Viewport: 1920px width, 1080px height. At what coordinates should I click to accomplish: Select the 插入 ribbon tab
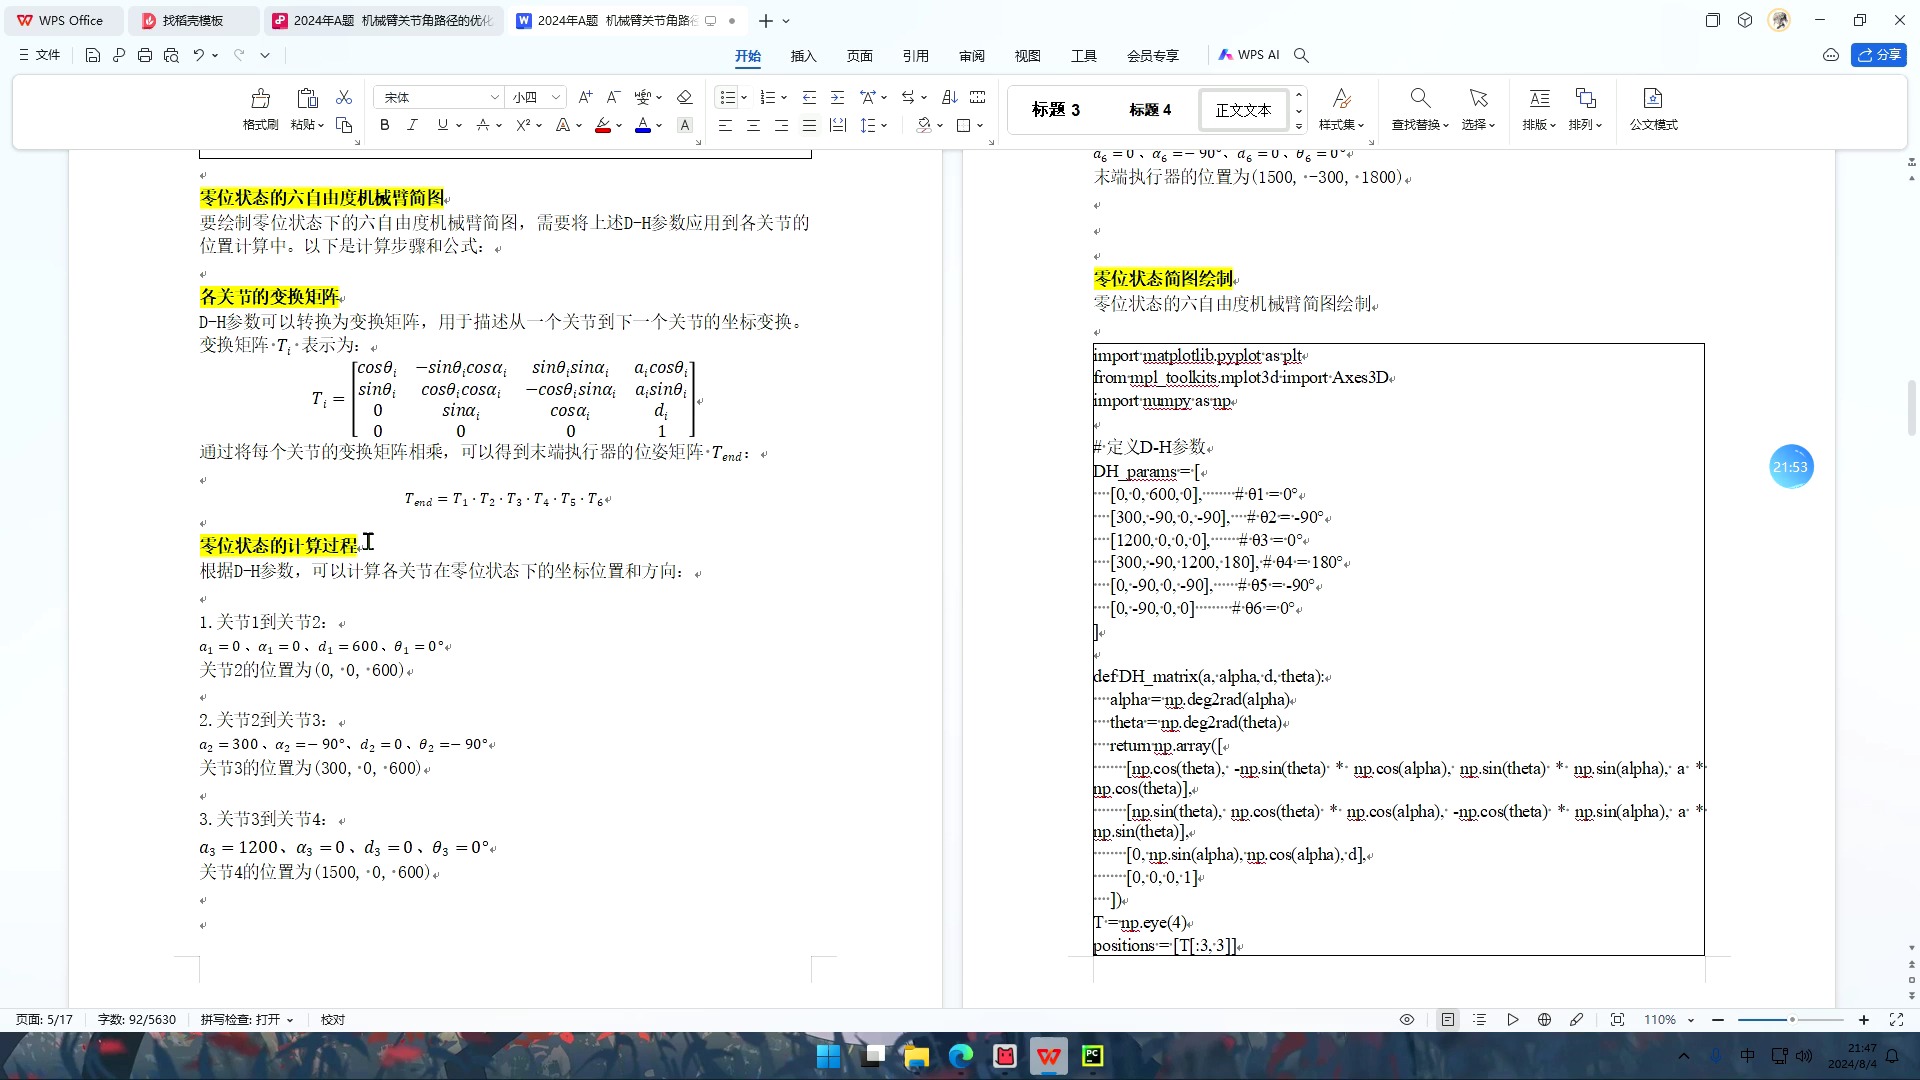coord(803,54)
